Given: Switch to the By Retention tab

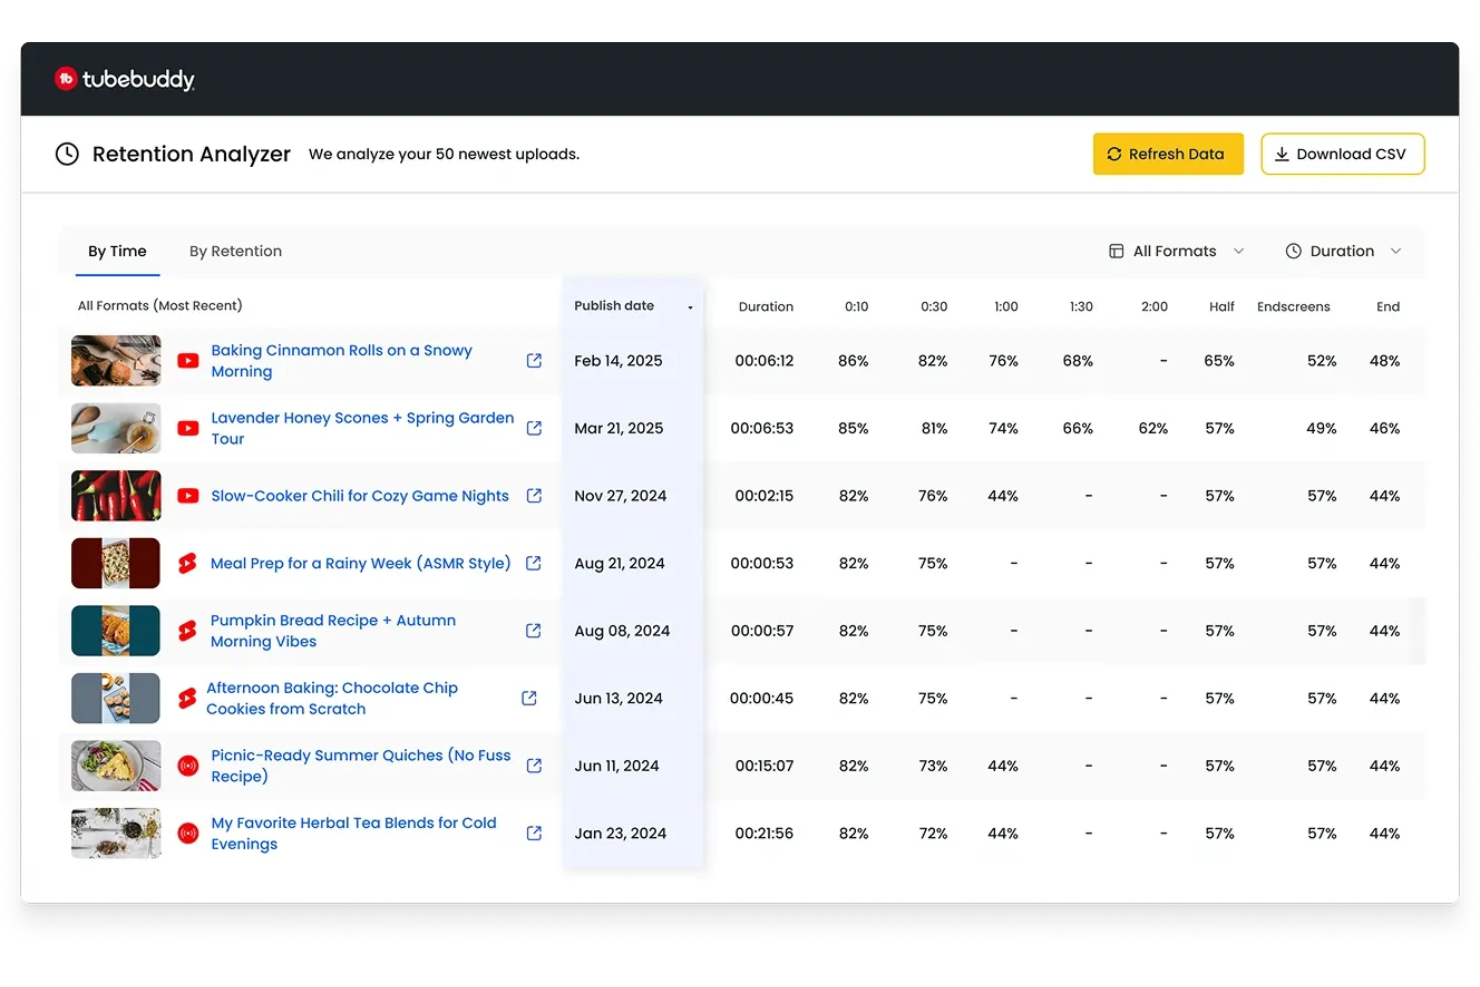Looking at the screenshot, I should [235, 251].
